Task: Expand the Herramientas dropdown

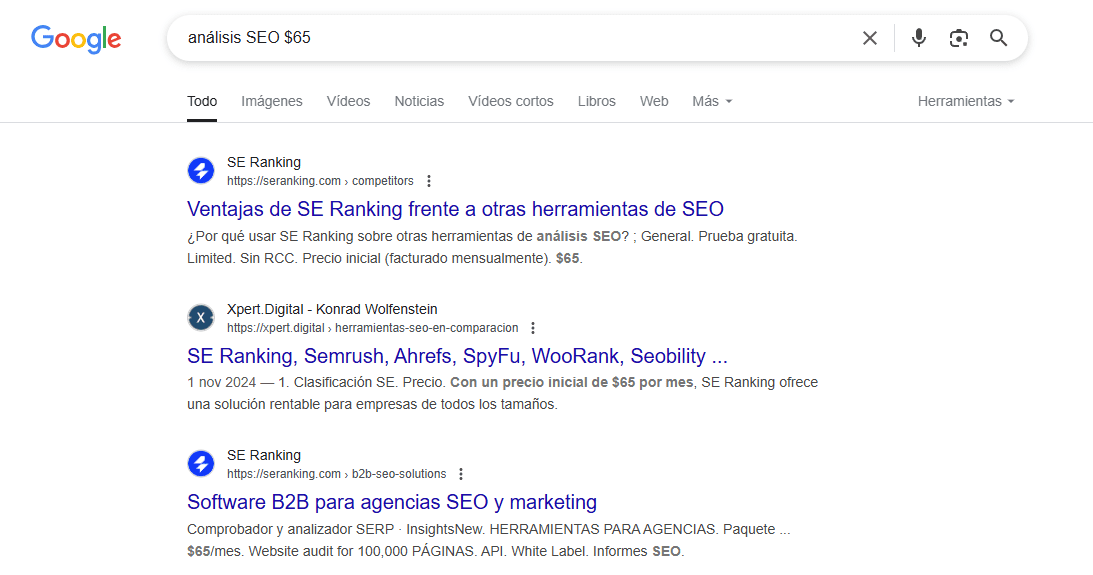Action: pyautogui.click(x=966, y=102)
